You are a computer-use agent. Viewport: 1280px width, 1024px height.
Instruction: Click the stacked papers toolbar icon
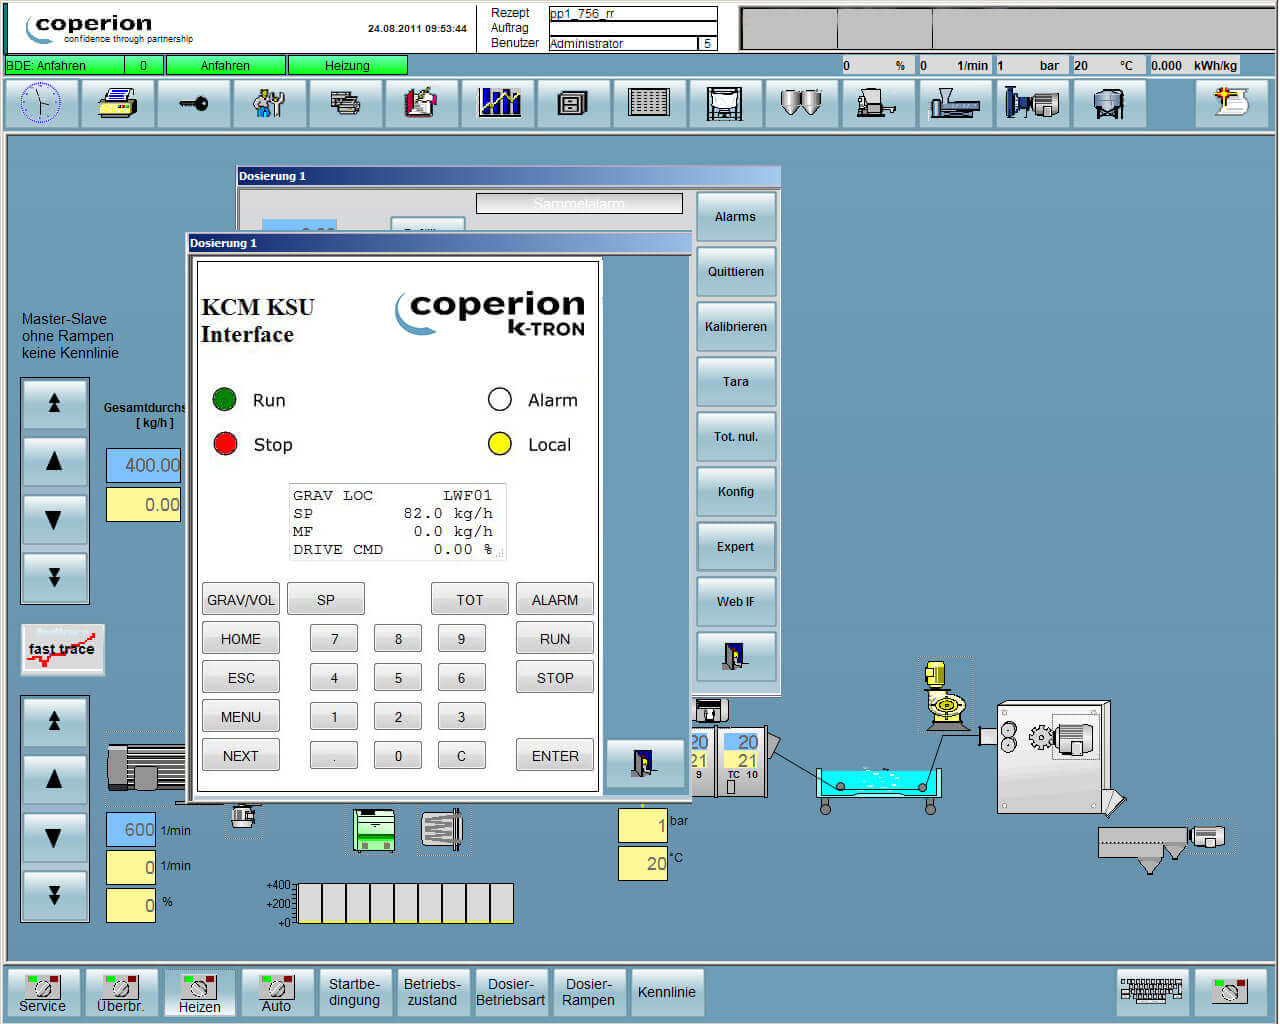345,103
